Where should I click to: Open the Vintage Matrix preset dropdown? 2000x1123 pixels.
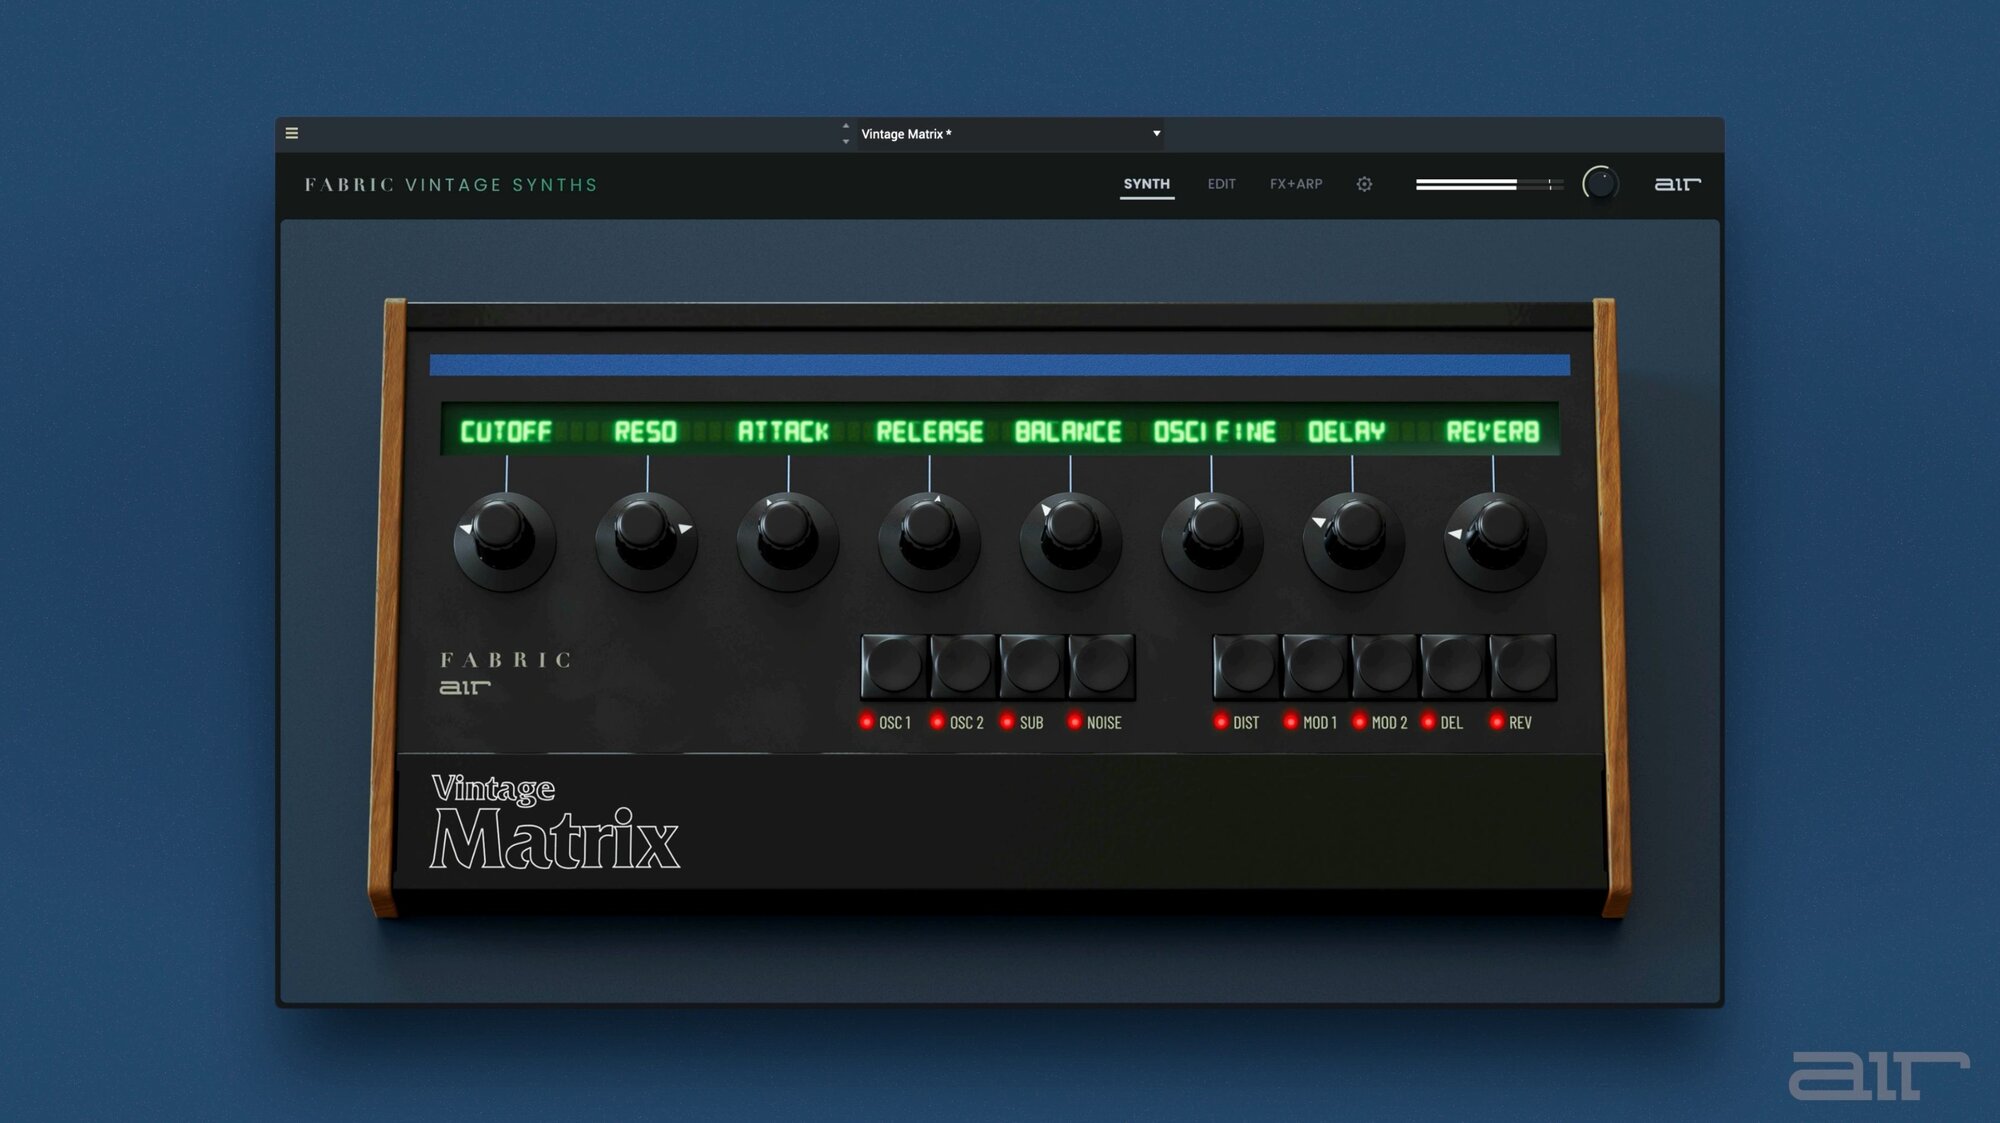pyautogui.click(x=1010, y=134)
